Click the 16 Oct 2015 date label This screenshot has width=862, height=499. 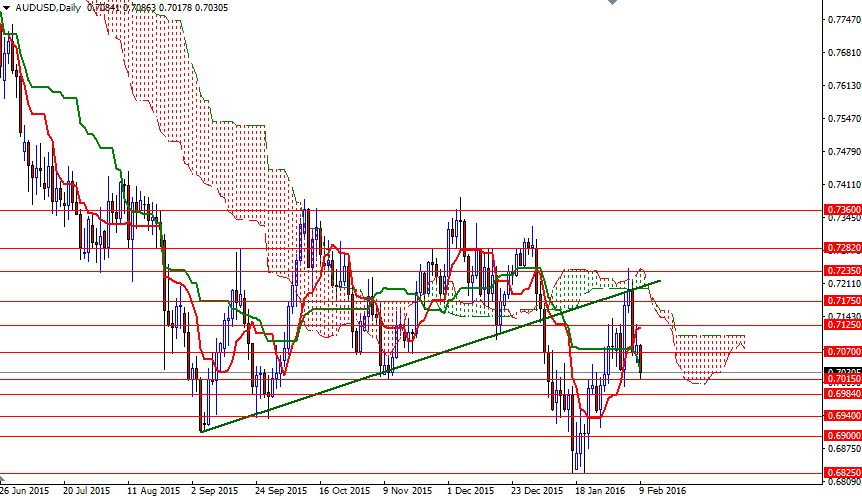pos(344,490)
